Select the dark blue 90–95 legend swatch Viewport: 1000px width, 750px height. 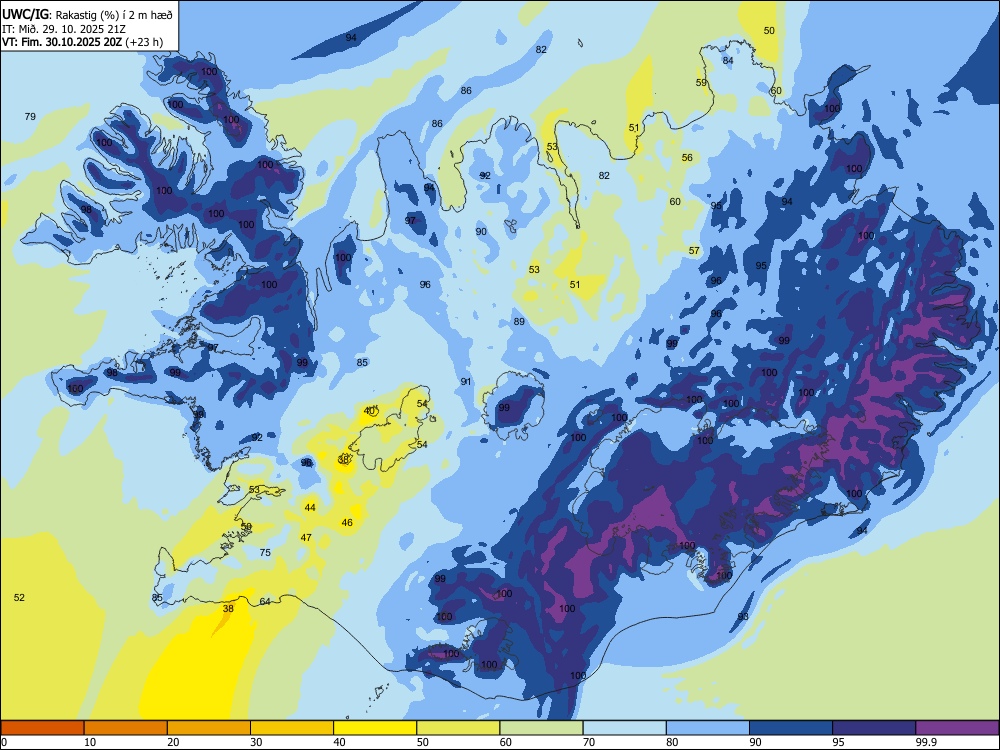[x=791, y=728]
